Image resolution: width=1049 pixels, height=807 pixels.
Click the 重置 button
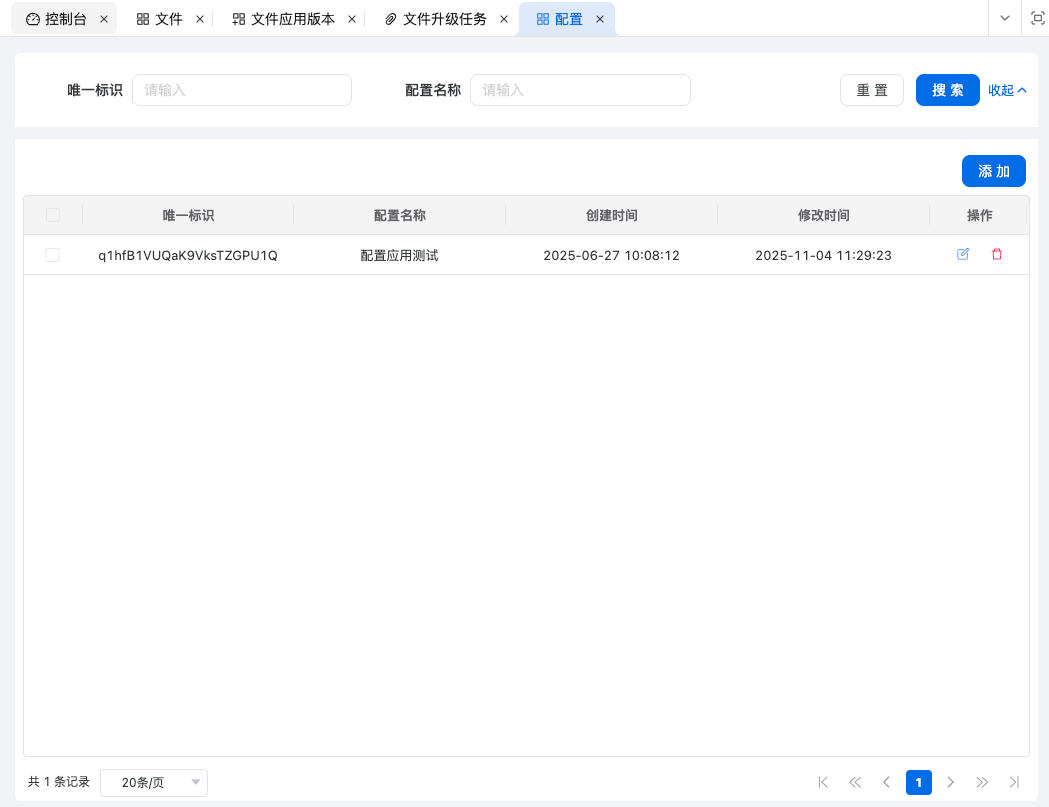[871, 90]
